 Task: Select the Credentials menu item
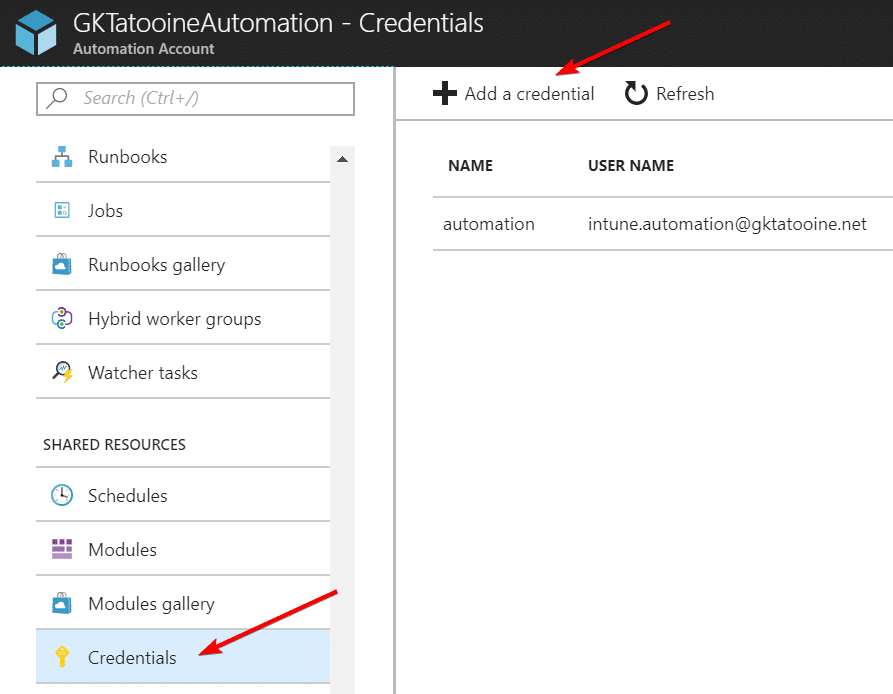pyautogui.click(x=183, y=657)
